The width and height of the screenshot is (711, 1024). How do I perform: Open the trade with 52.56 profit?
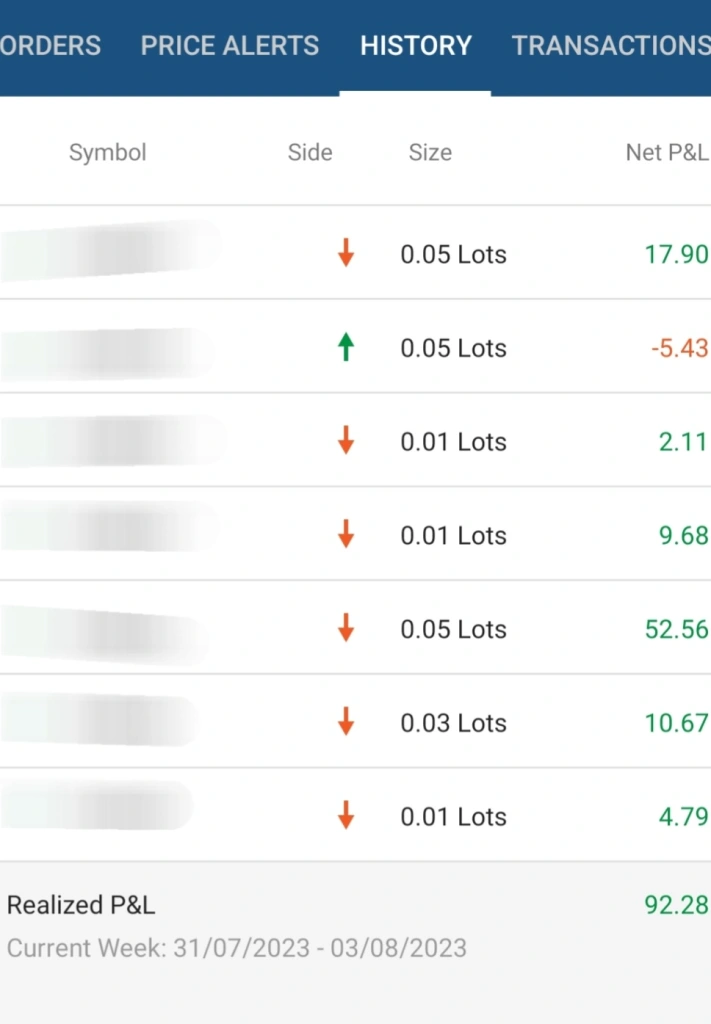[x=355, y=628]
